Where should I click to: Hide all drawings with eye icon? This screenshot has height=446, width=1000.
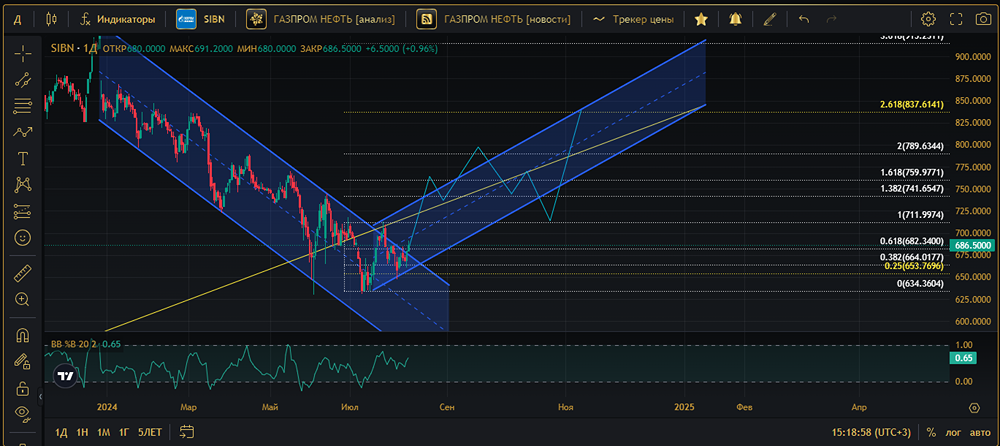(x=23, y=413)
